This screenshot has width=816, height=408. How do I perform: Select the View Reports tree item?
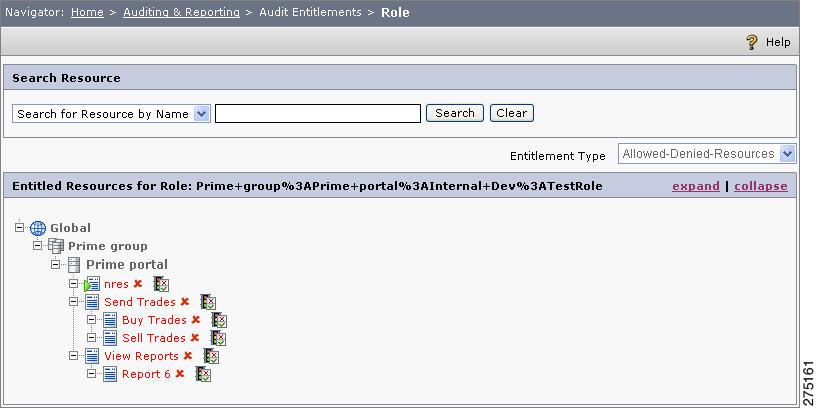pos(141,356)
